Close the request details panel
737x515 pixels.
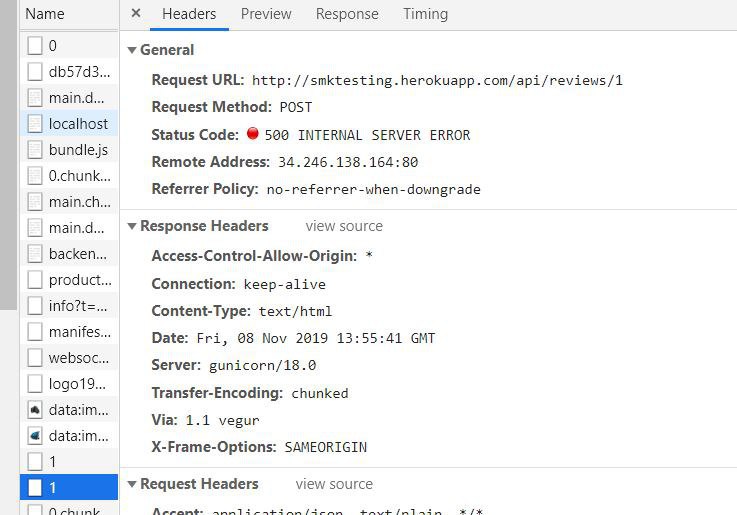pos(136,14)
